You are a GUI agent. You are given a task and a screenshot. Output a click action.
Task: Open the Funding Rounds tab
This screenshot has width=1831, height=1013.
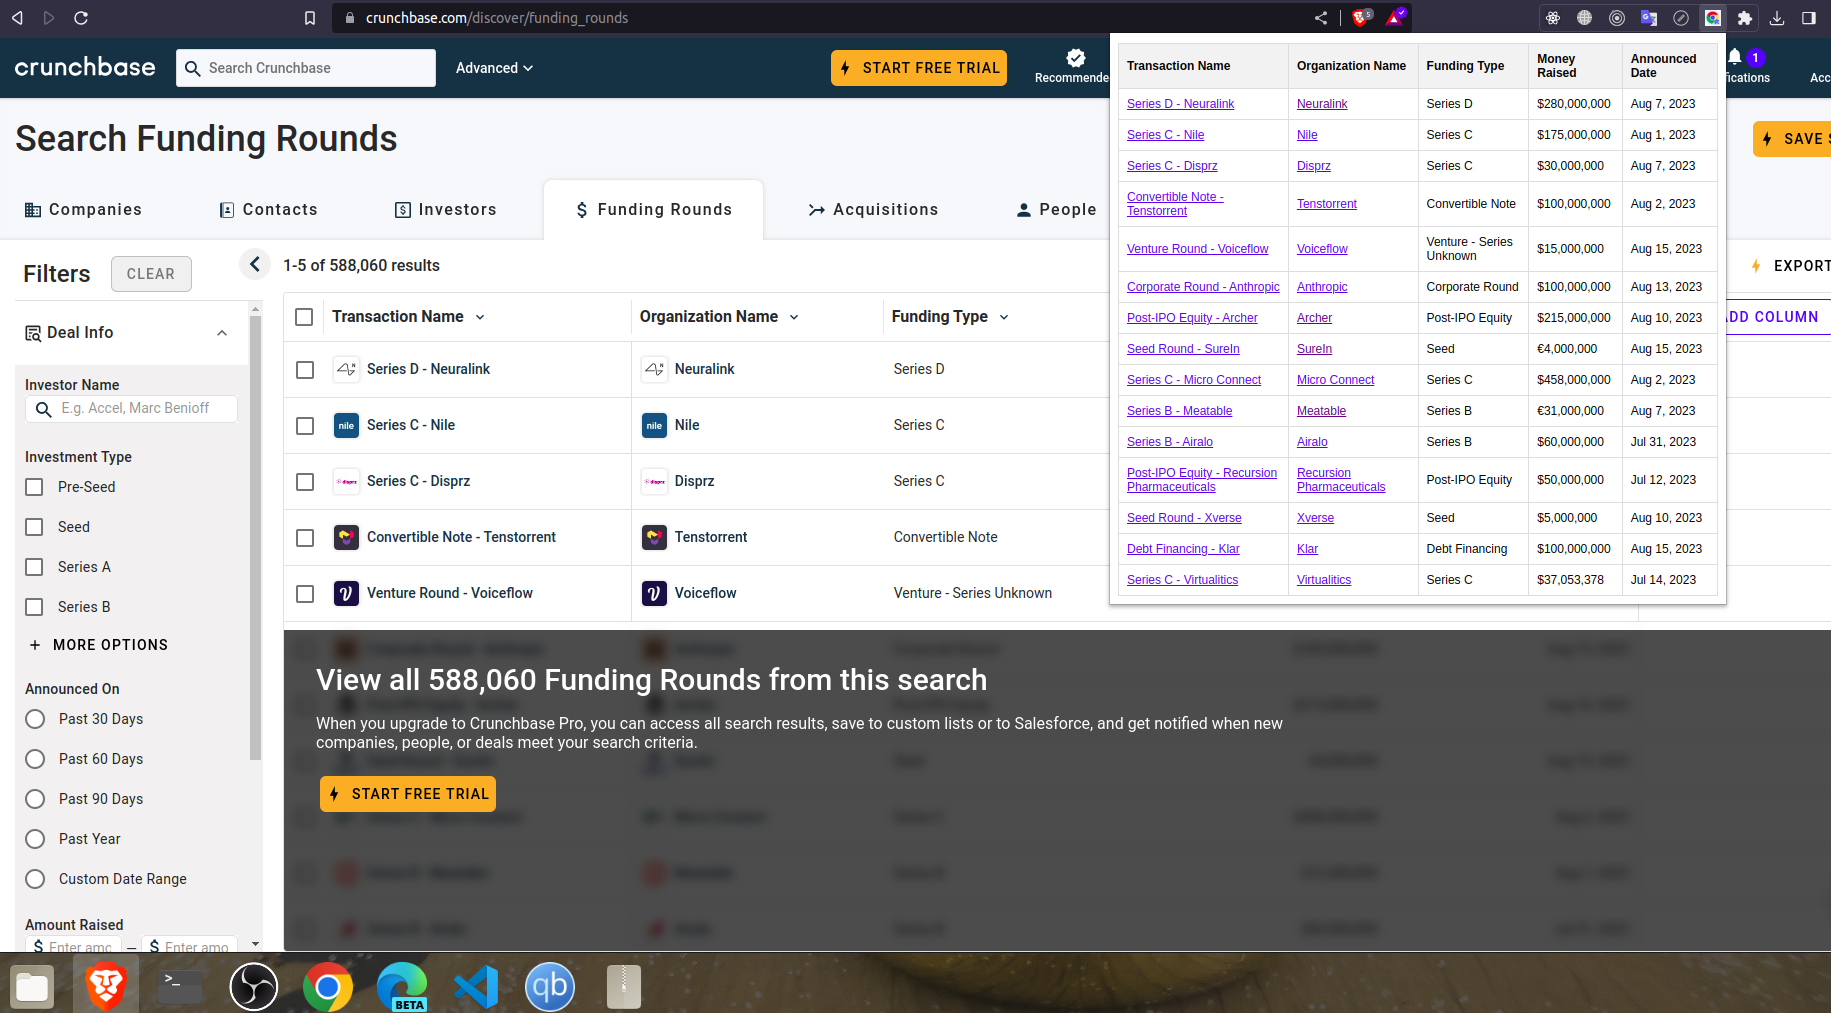point(654,209)
